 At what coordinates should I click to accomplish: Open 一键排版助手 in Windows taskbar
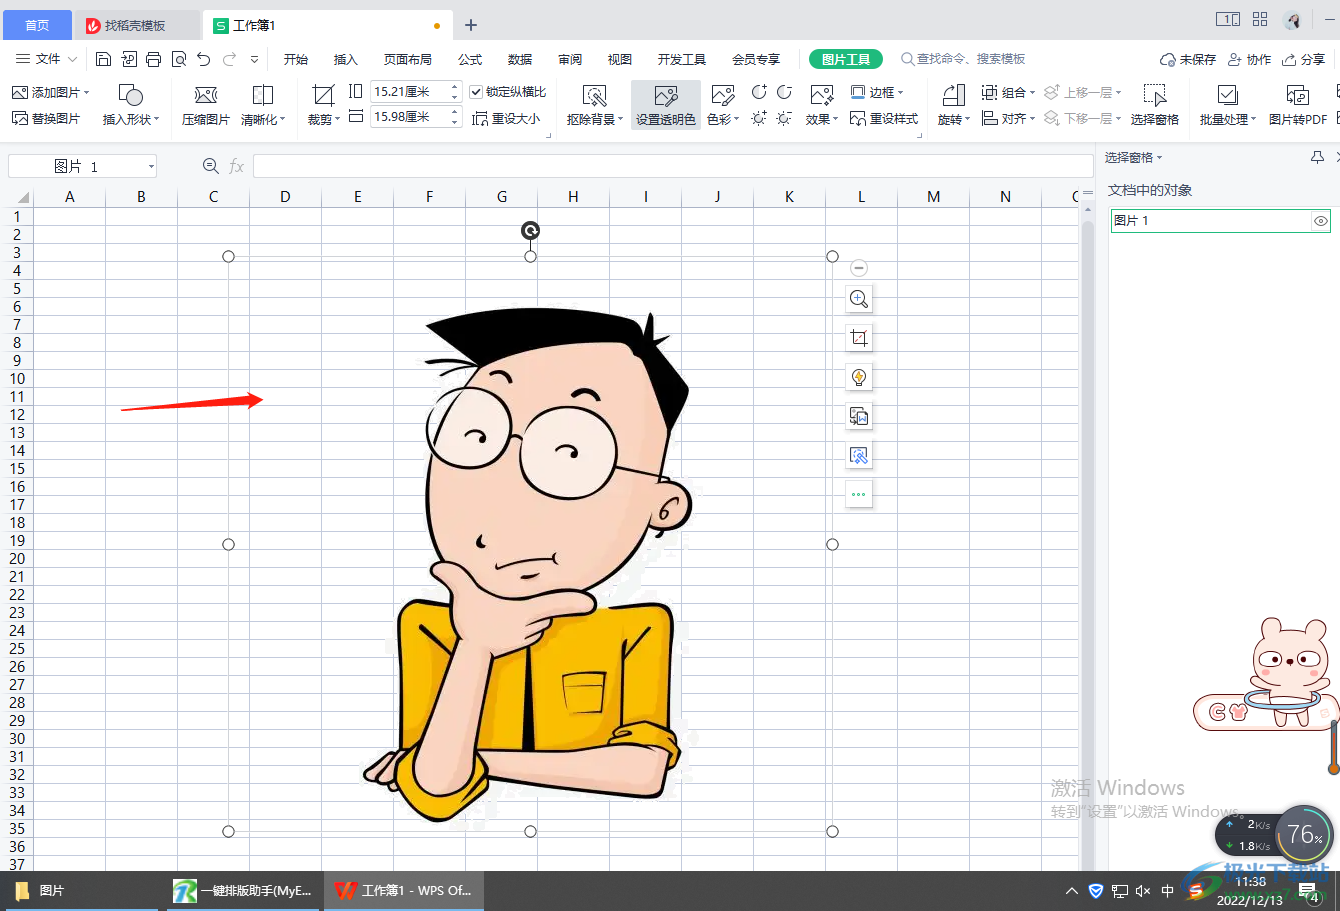[x=244, y=890]
